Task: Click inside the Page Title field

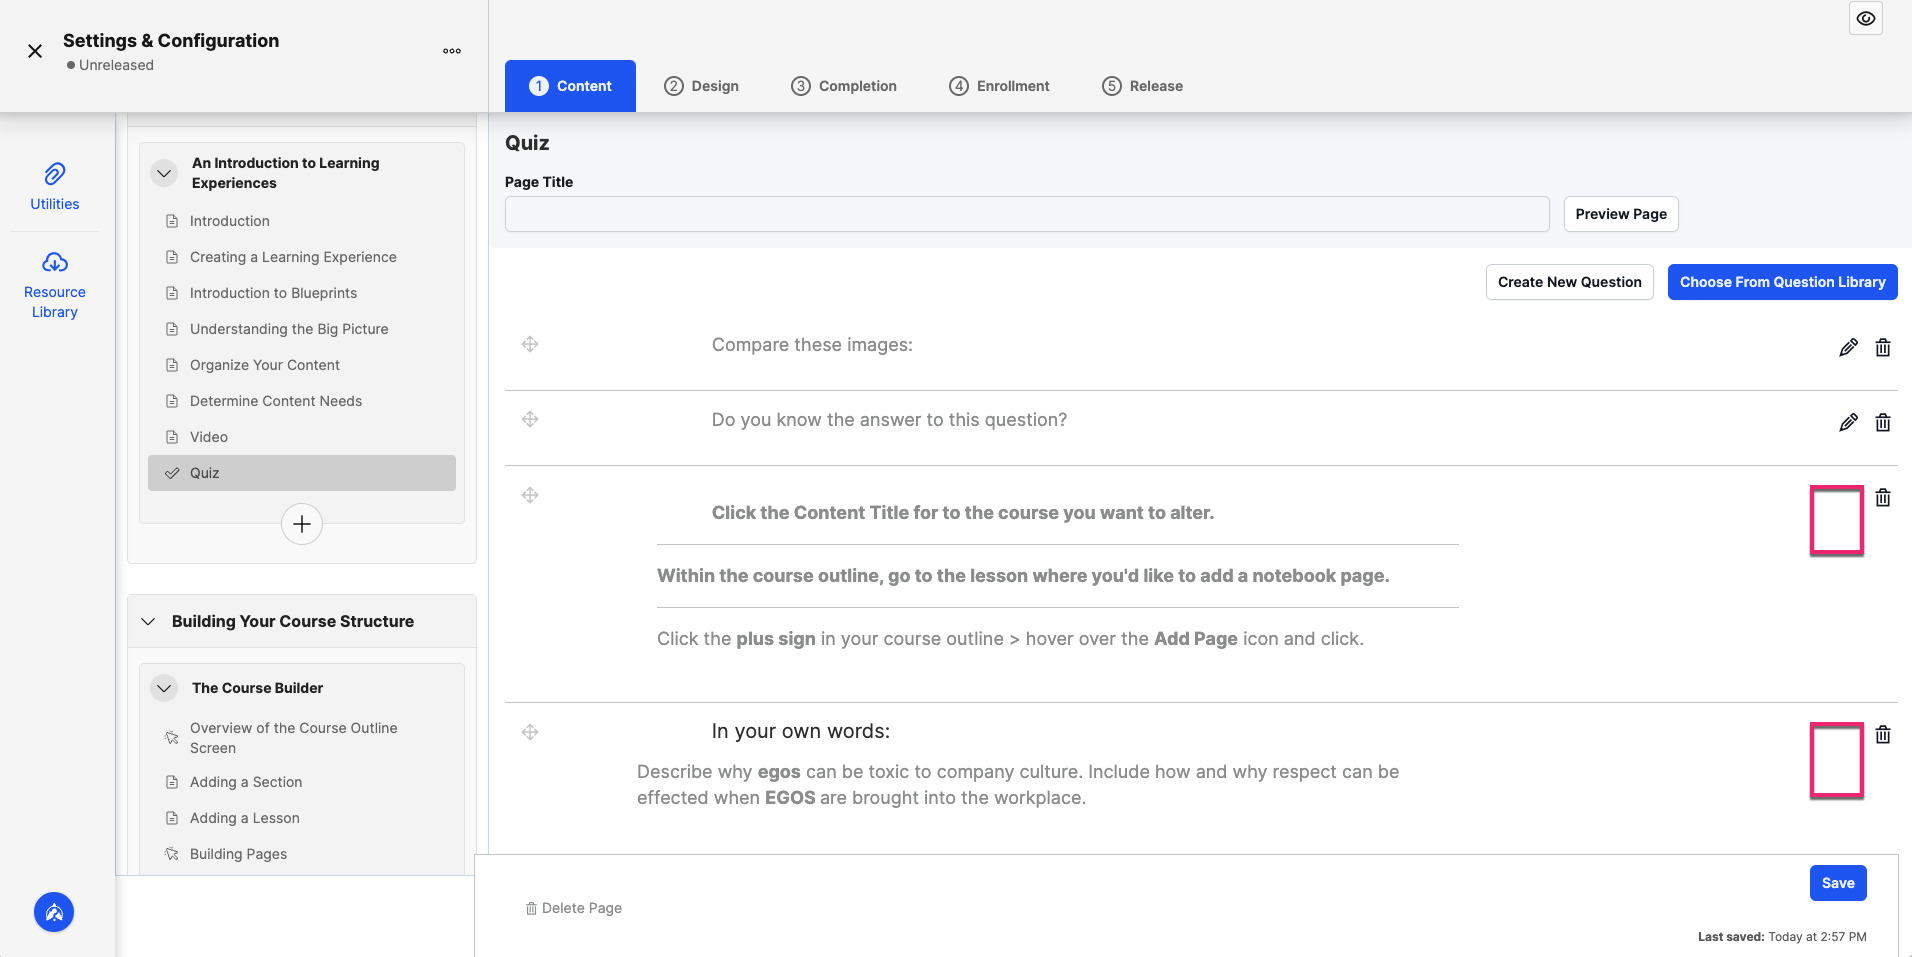Action: (x=1025, y=214)
